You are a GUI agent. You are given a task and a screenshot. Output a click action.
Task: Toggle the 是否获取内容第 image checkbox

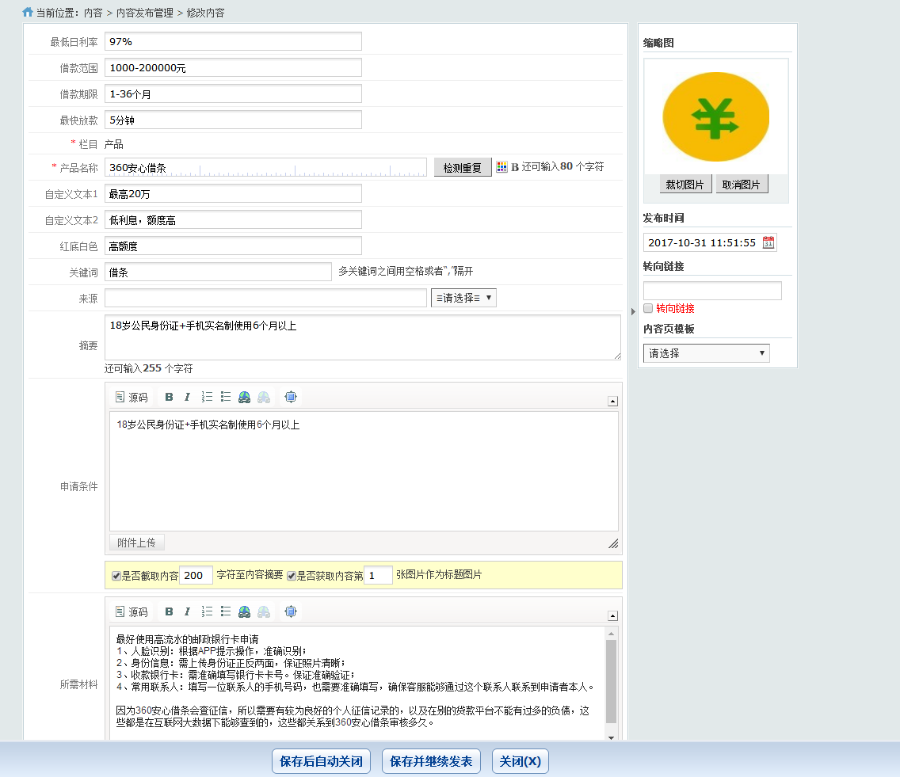pos(291,576)
